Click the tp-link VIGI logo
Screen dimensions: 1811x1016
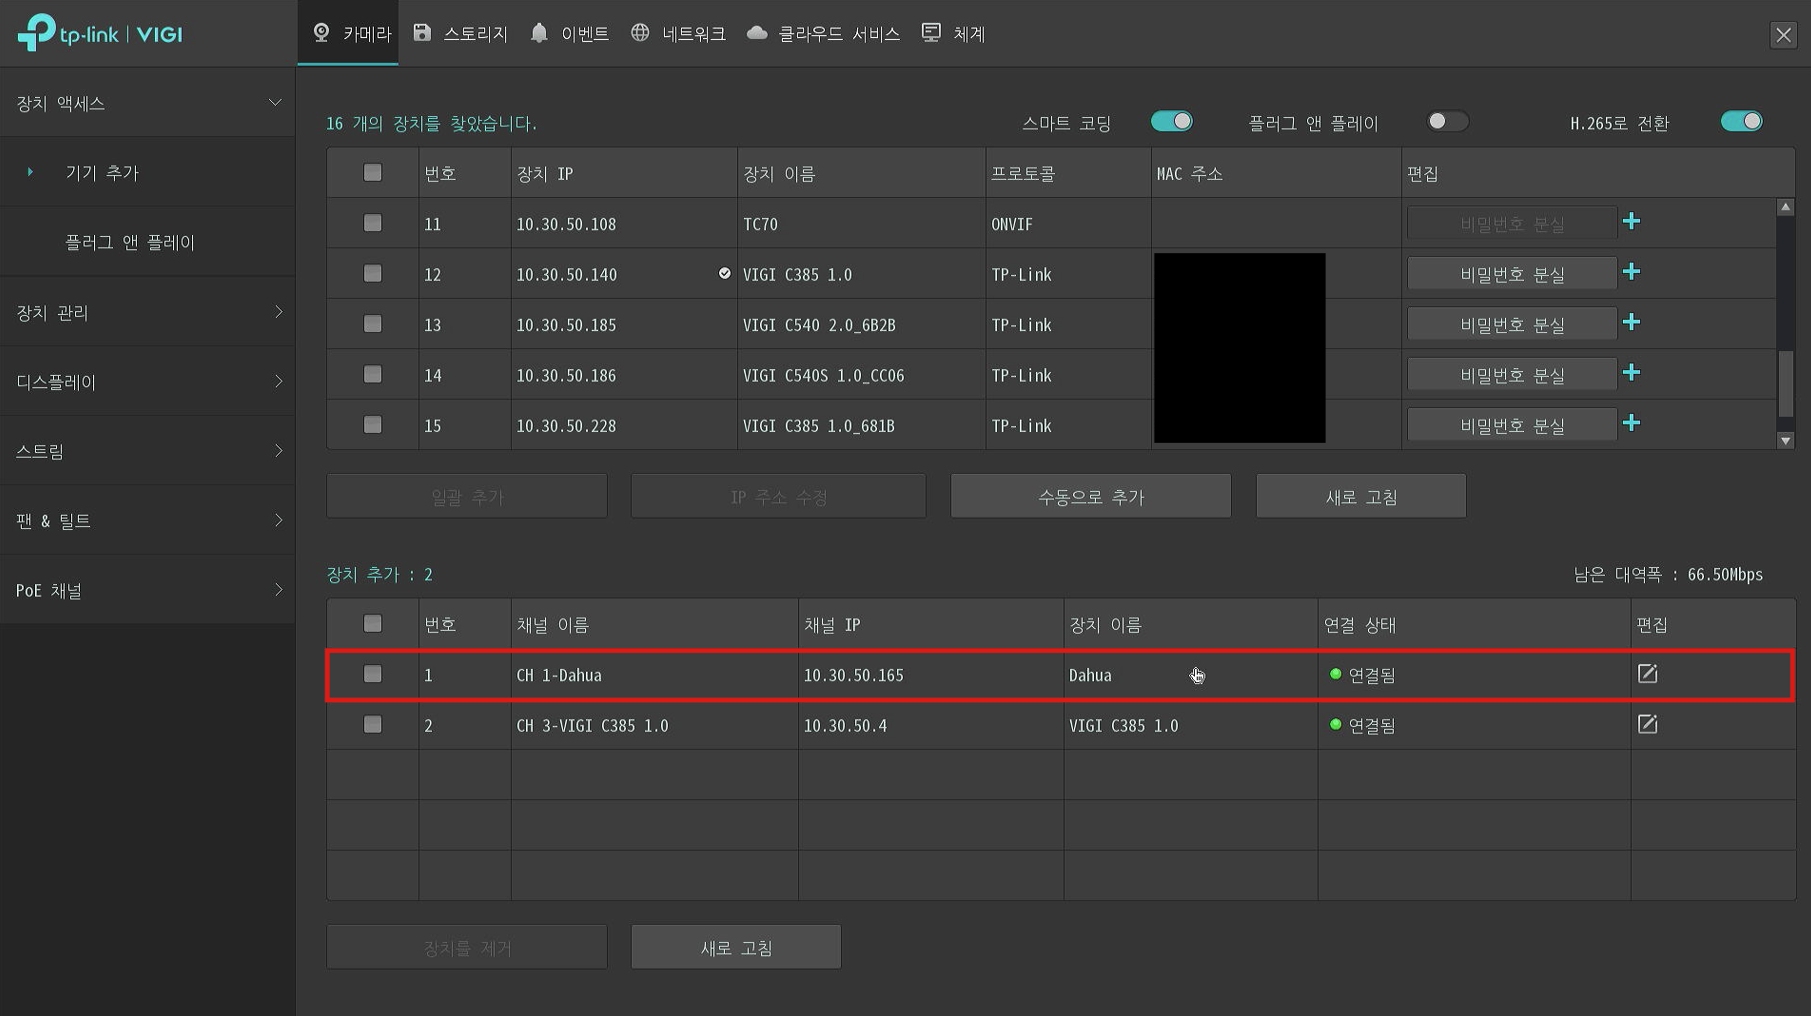(100, 33)
